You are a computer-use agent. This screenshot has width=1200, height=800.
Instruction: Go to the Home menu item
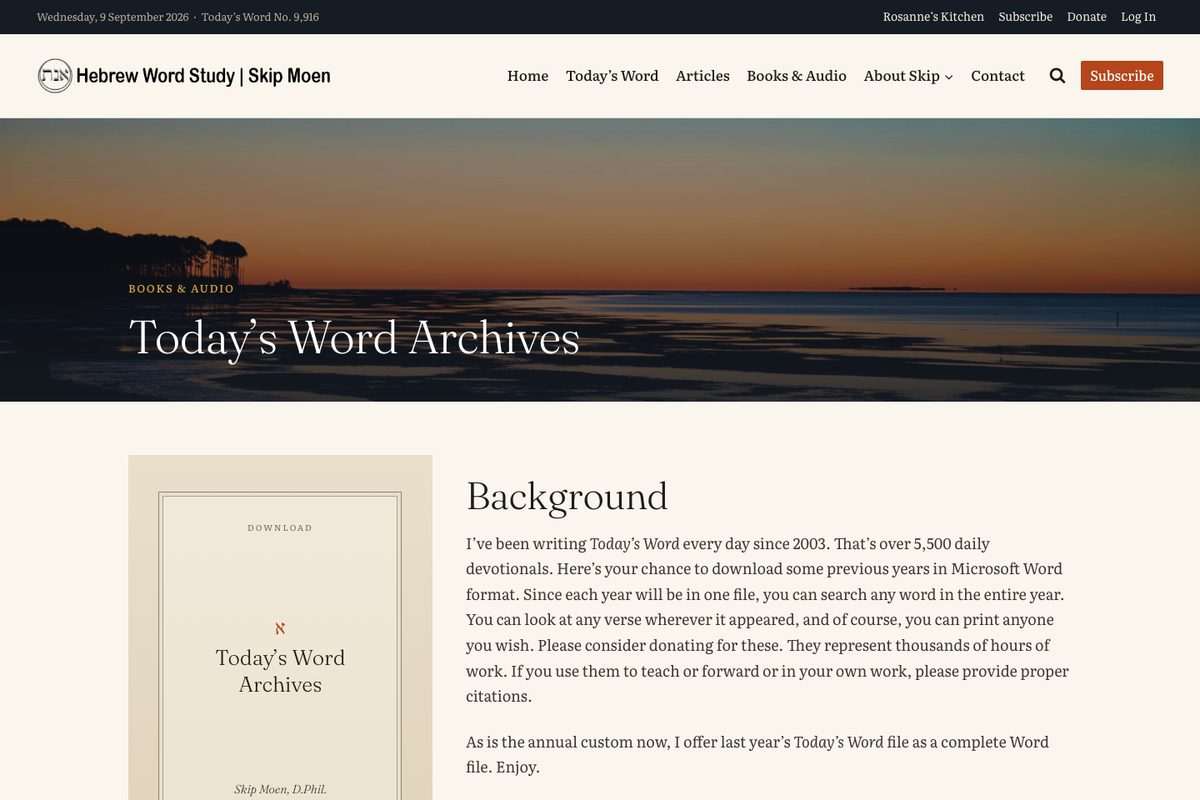[528, 76]
